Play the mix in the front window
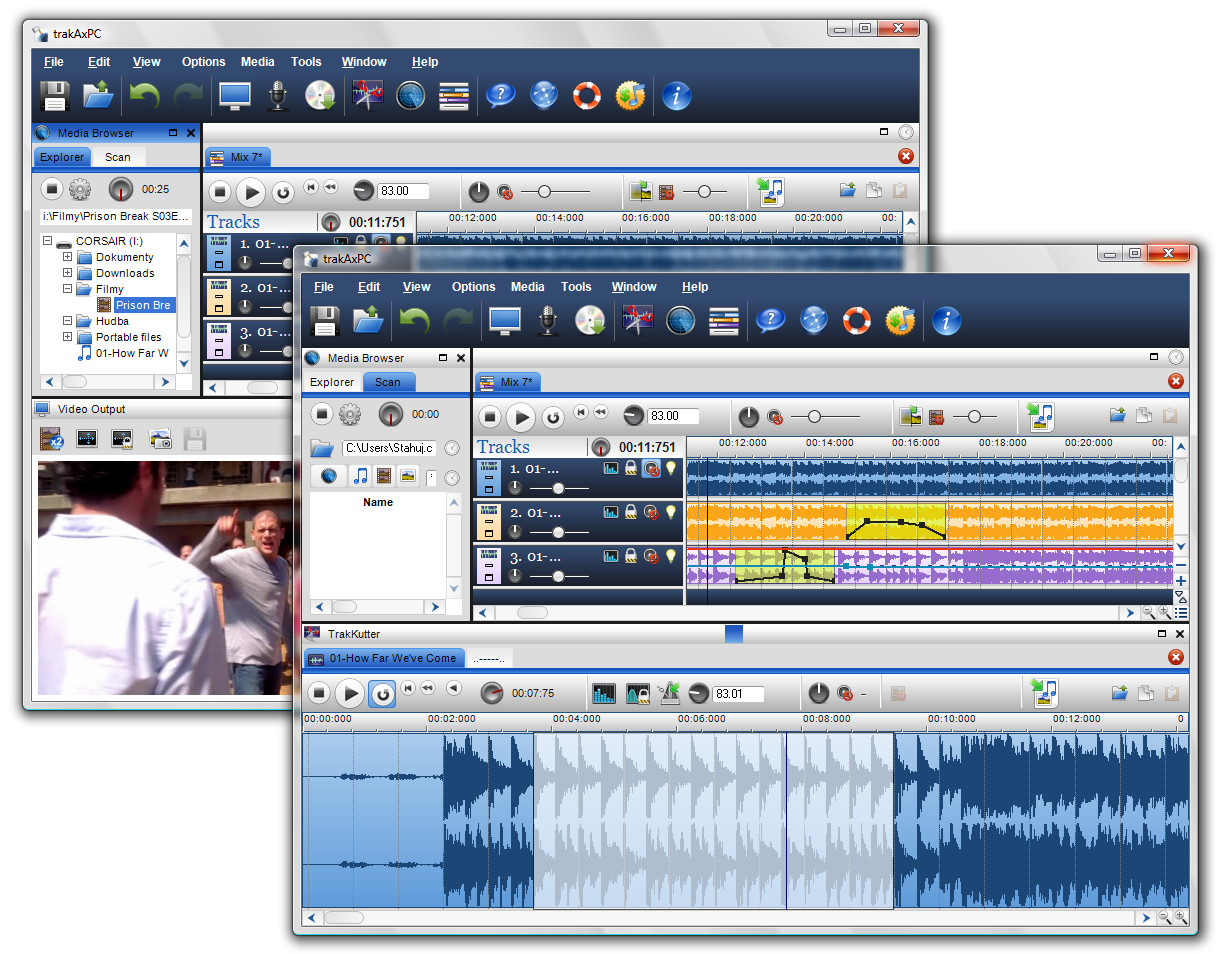Image resolution: width=1219 pixels, height=954 pixels. [520, 417]
